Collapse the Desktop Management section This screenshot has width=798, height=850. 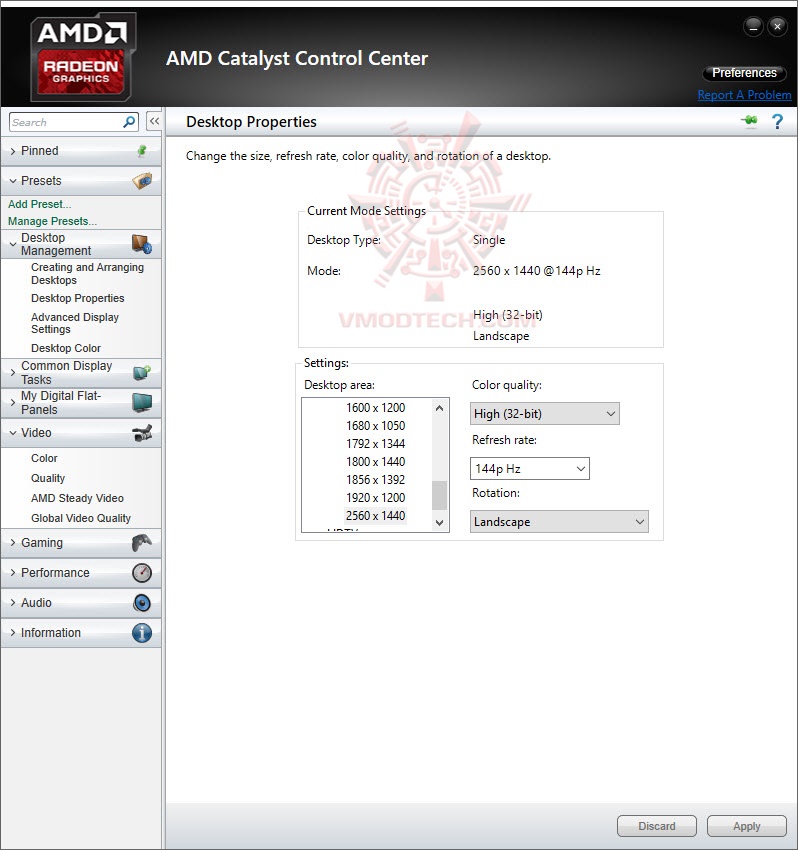pyautogui.click(x=13, y=244)
